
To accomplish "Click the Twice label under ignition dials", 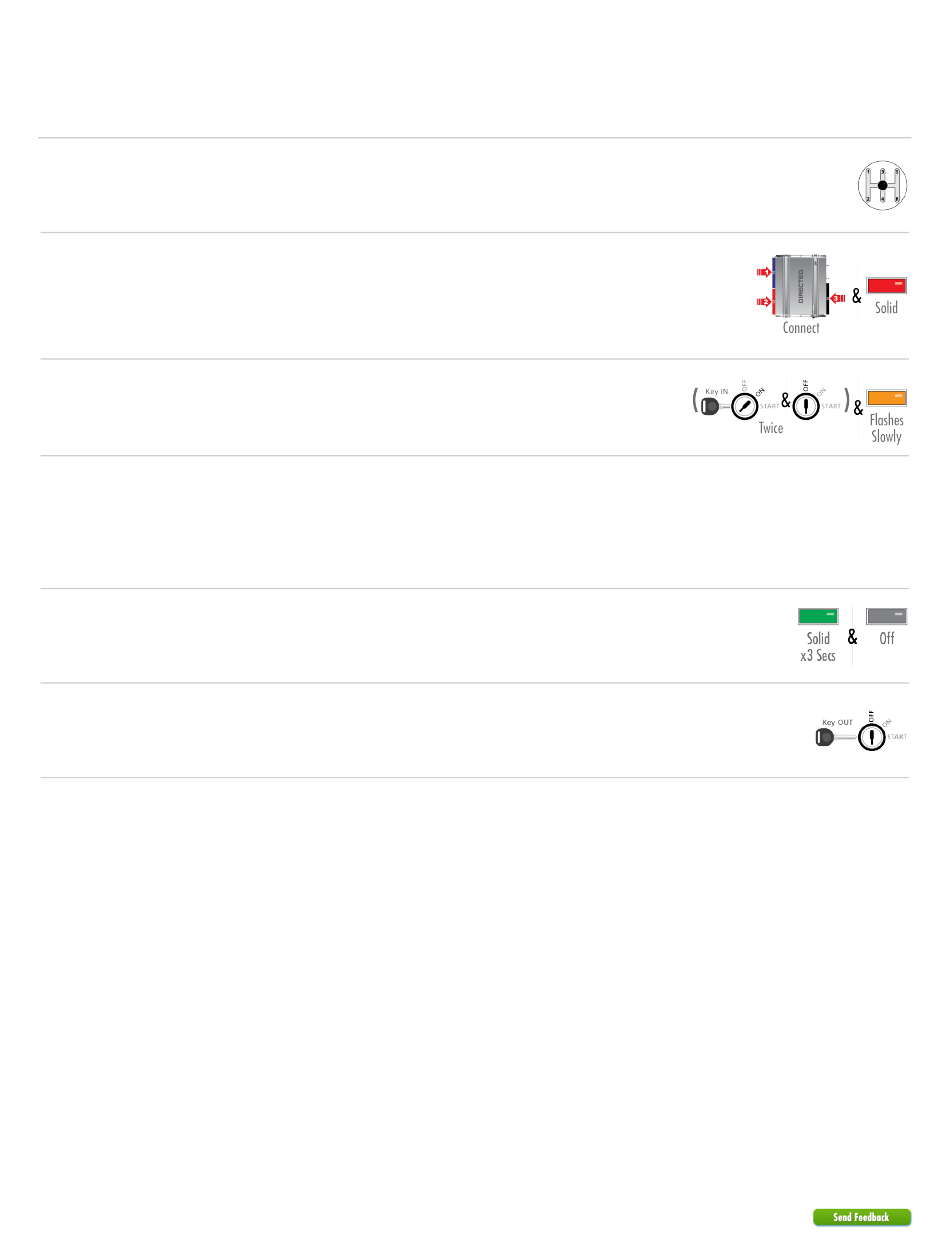I will coord(771,428).
